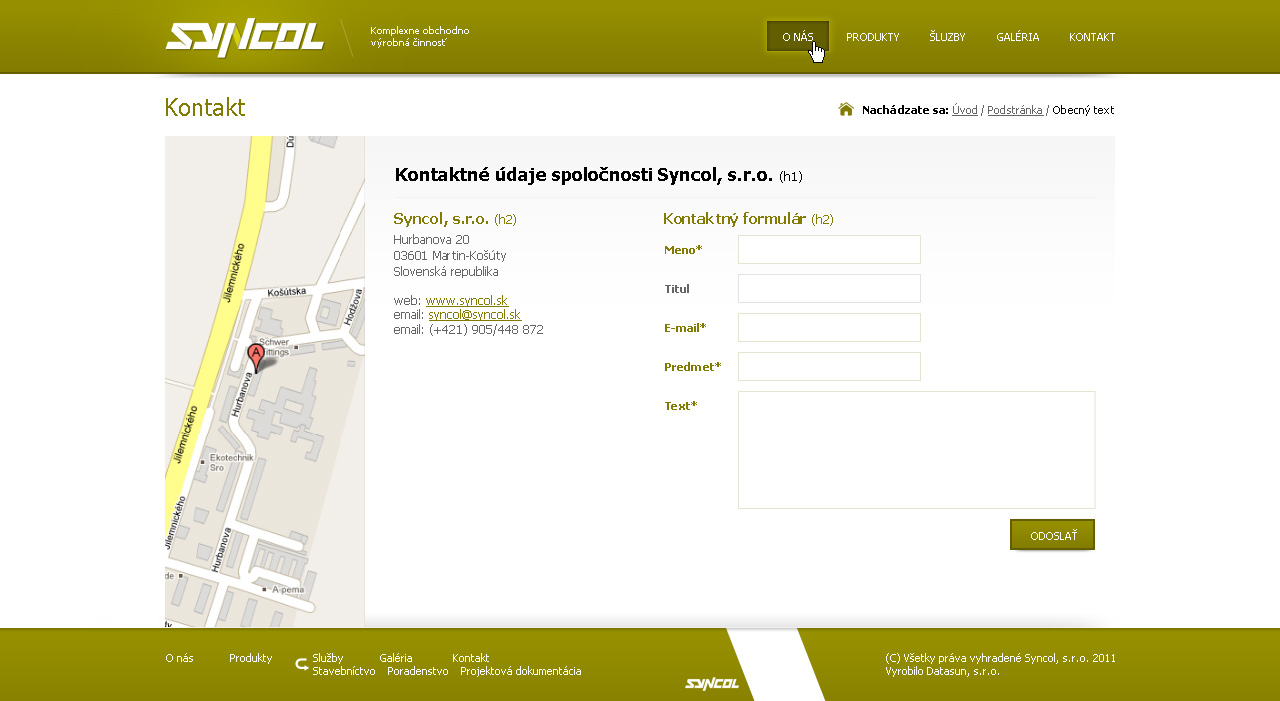The width and height of the screenshot is (1280, 701).
Task: Click into the E-mail input field
Action: click(x=829, y=327)
